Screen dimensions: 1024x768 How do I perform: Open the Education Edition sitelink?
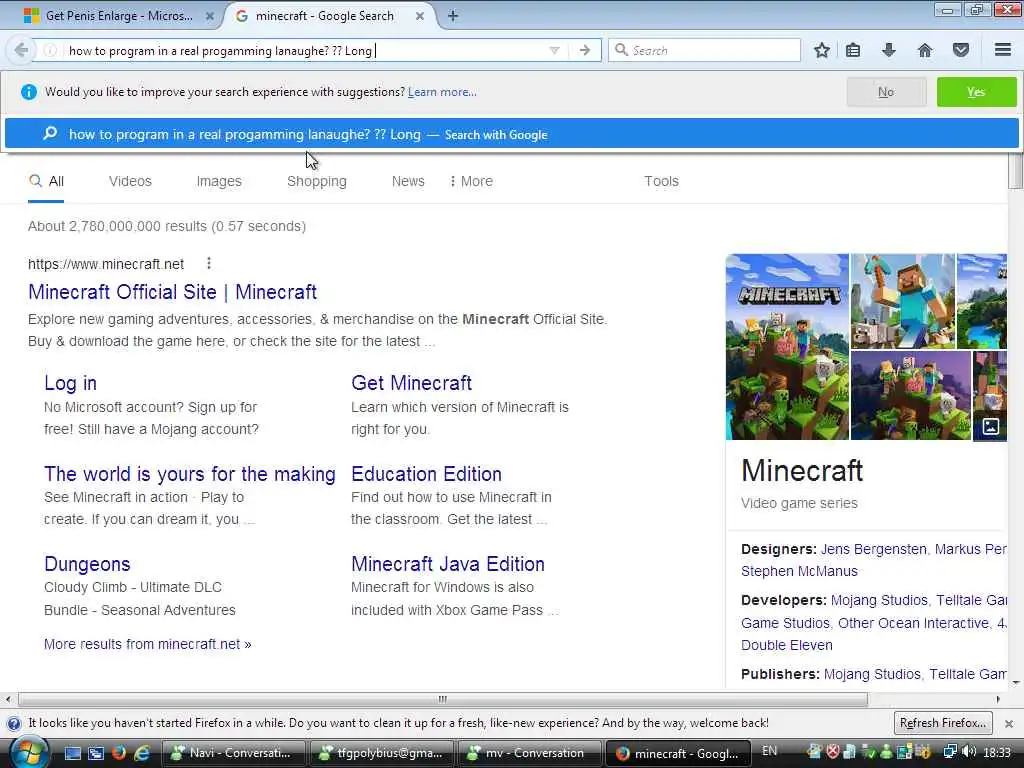coord(426,473)
